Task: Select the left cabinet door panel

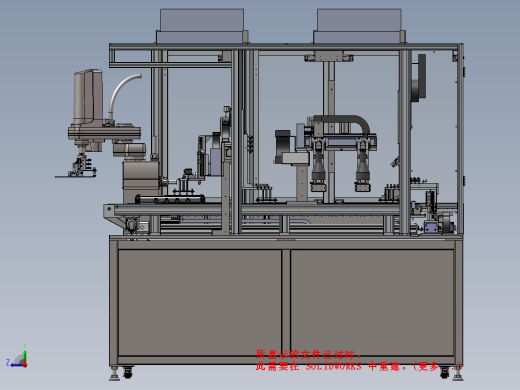Action: [200, 302]
